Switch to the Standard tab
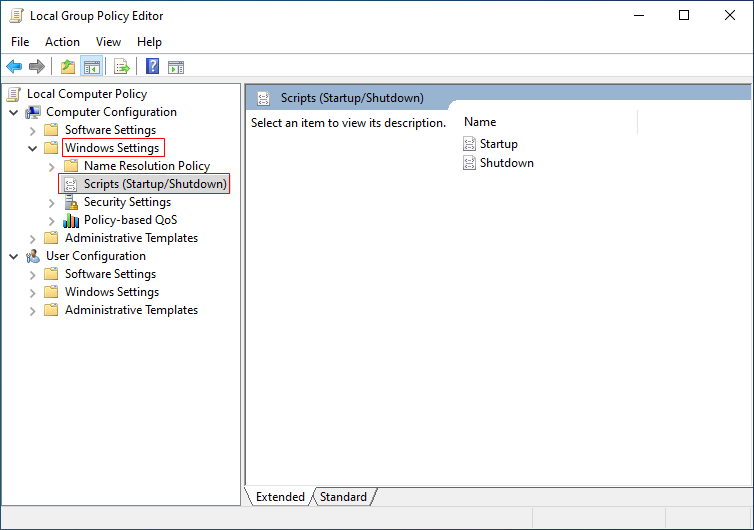 [x=343, y=496]
